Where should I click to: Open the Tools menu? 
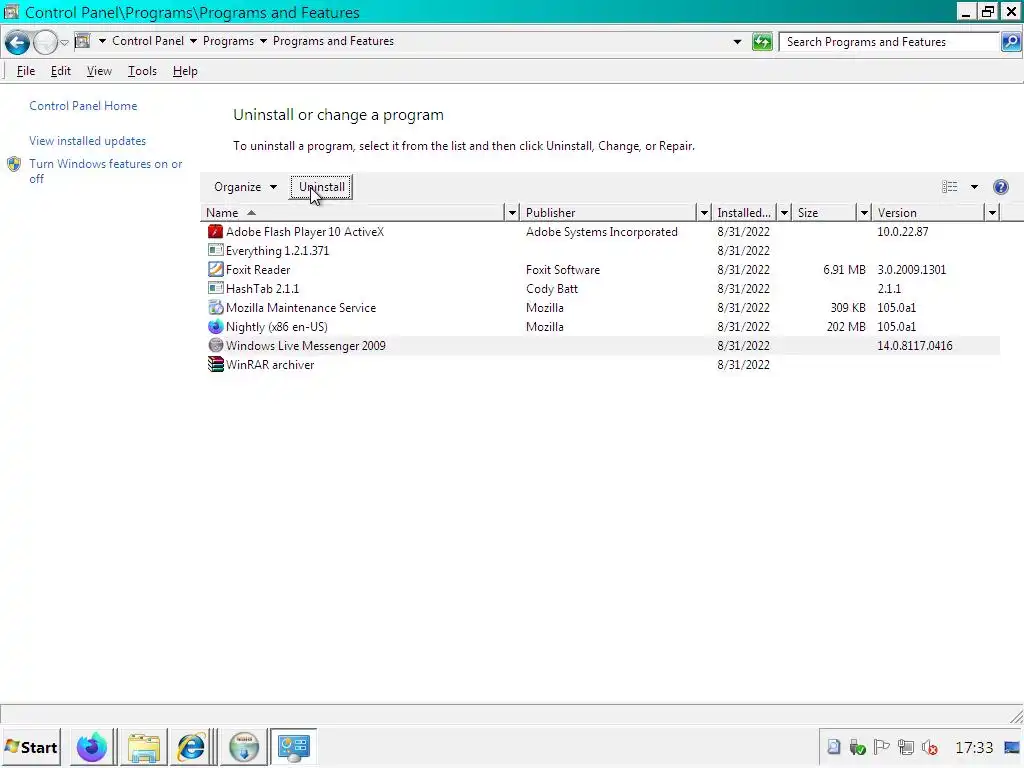point(142,71)
